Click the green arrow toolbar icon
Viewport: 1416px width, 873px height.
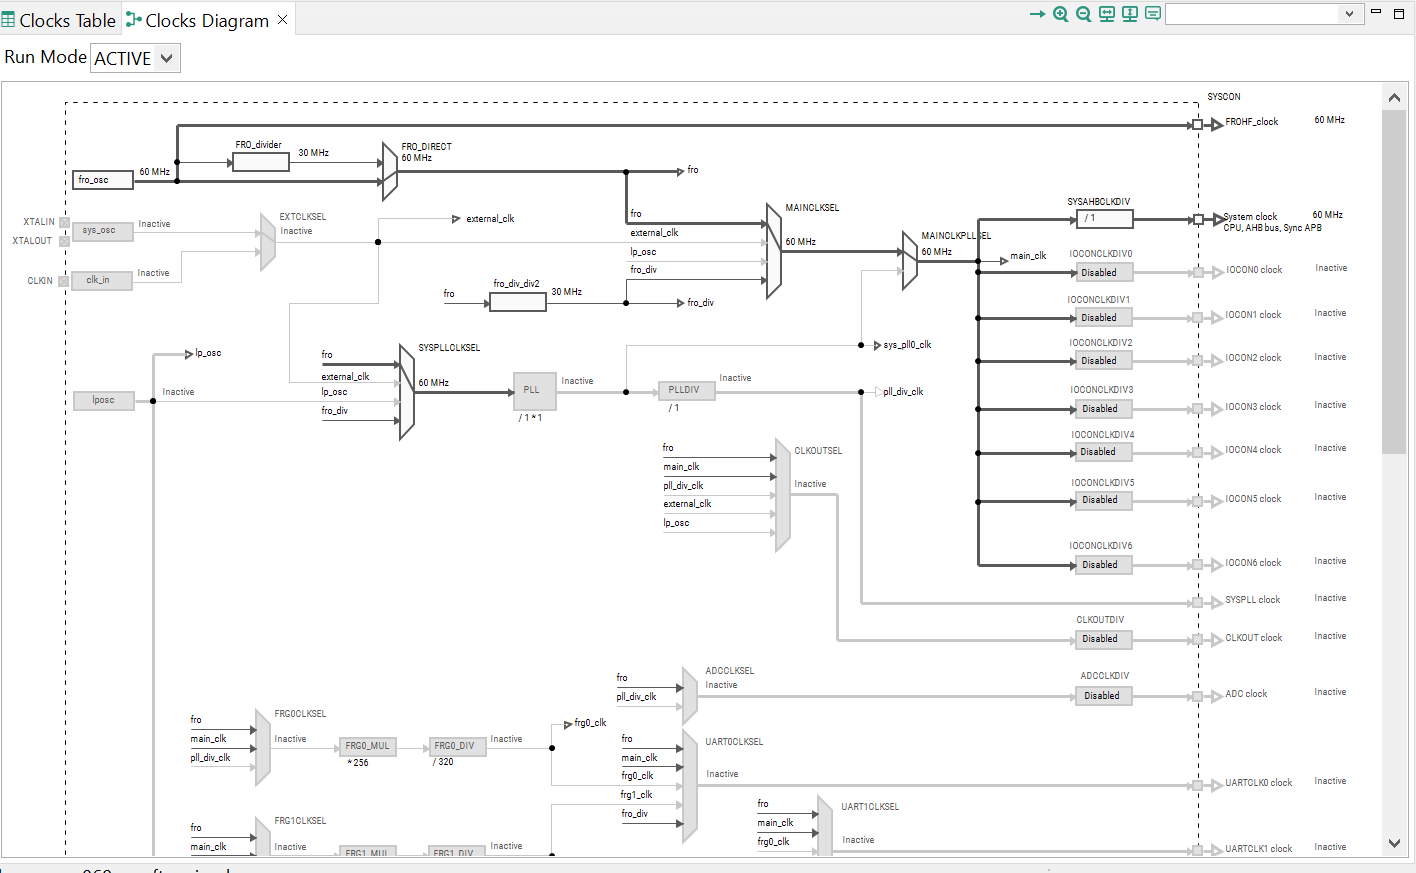click(1037, 14)
